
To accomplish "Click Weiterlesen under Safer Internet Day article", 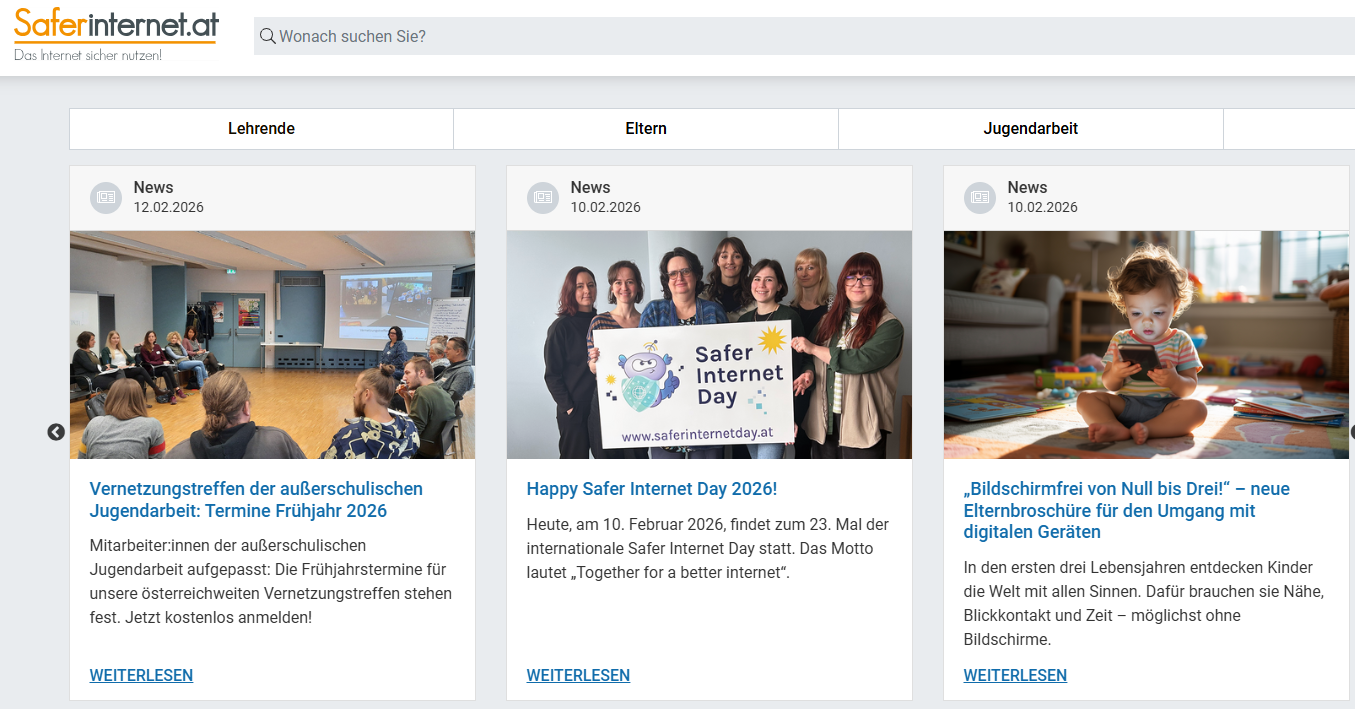I will [578, 675].
